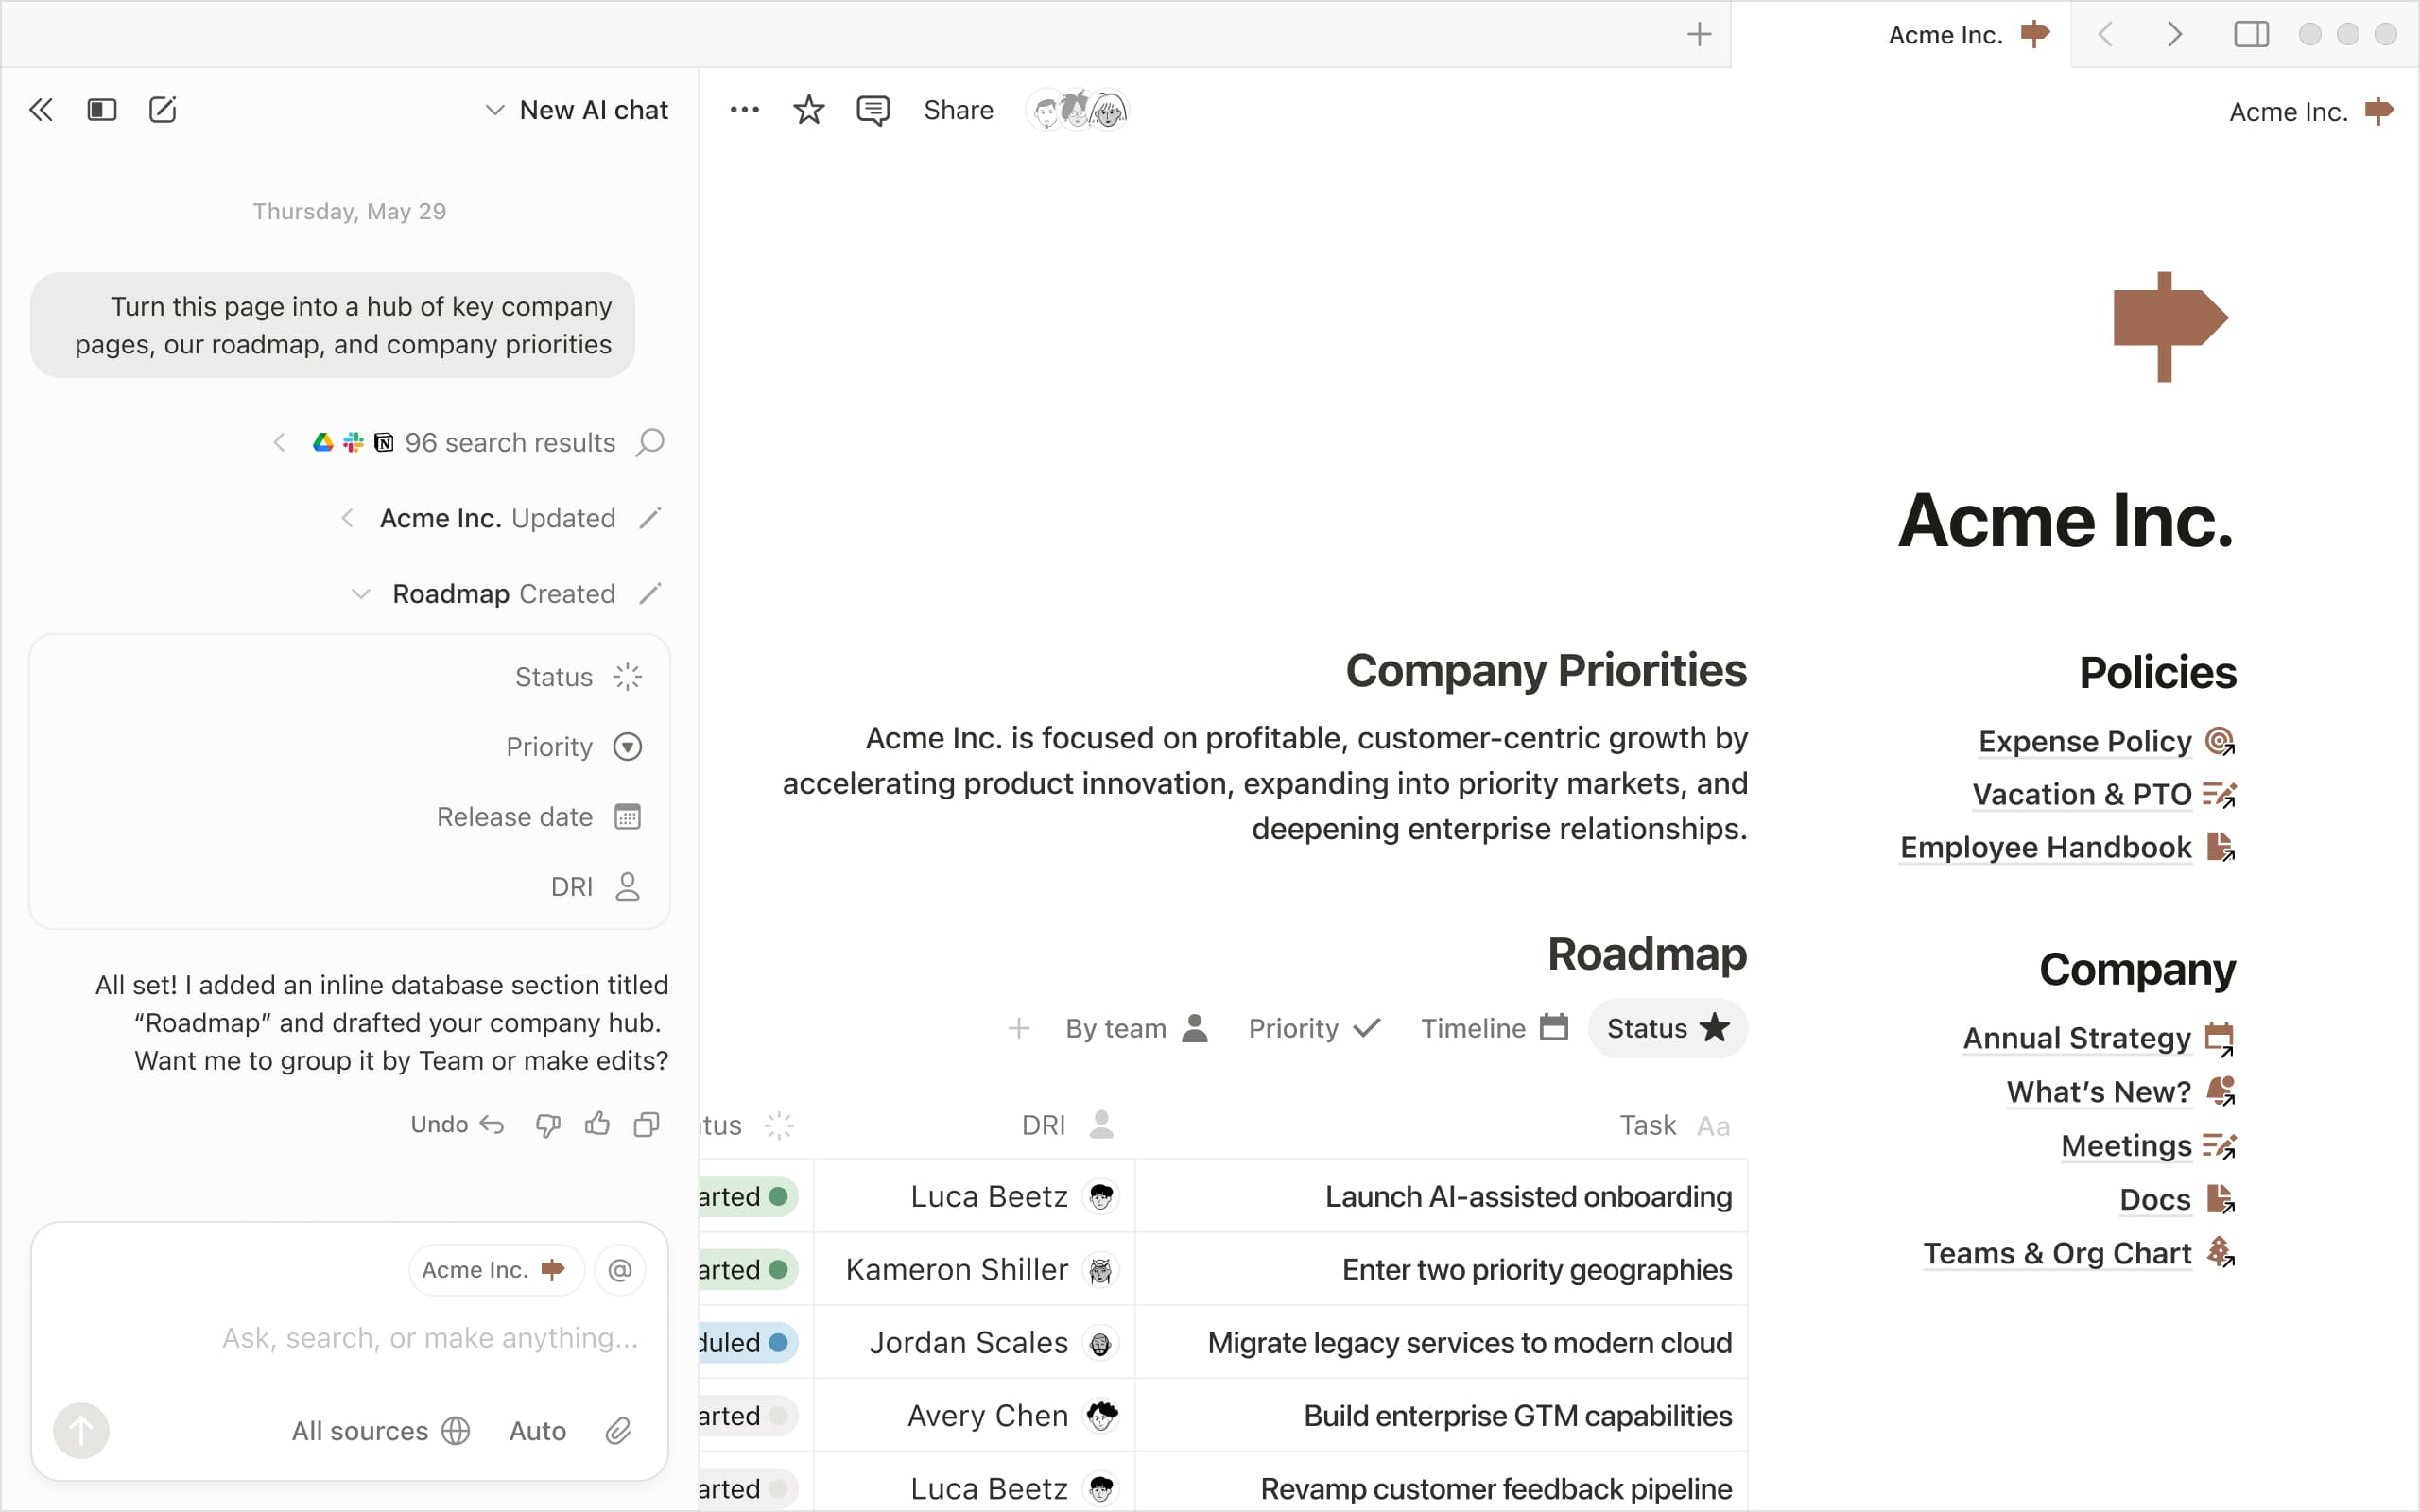2420x1512 pixels.
Task: Click the Share button
Action: [x=958, y=110]
